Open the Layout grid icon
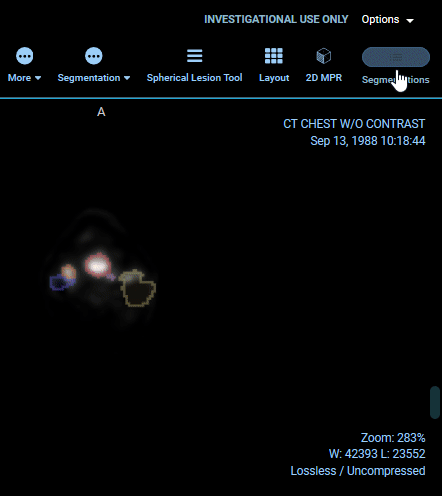Screen dimensions: 442x496 (x=274, y=56)
